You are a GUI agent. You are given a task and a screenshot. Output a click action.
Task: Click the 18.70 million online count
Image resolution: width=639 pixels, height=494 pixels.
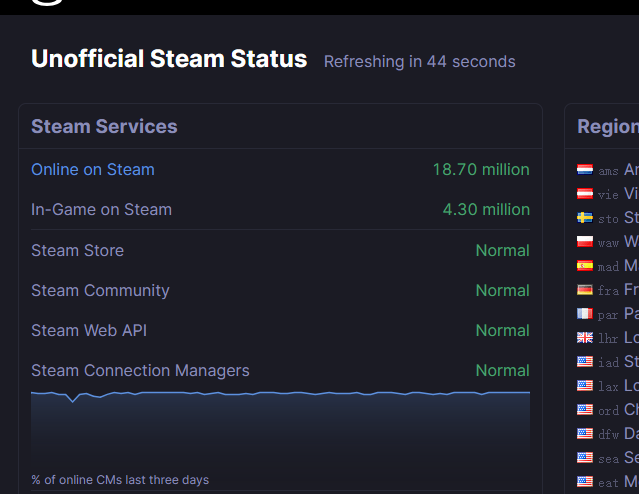481,170
